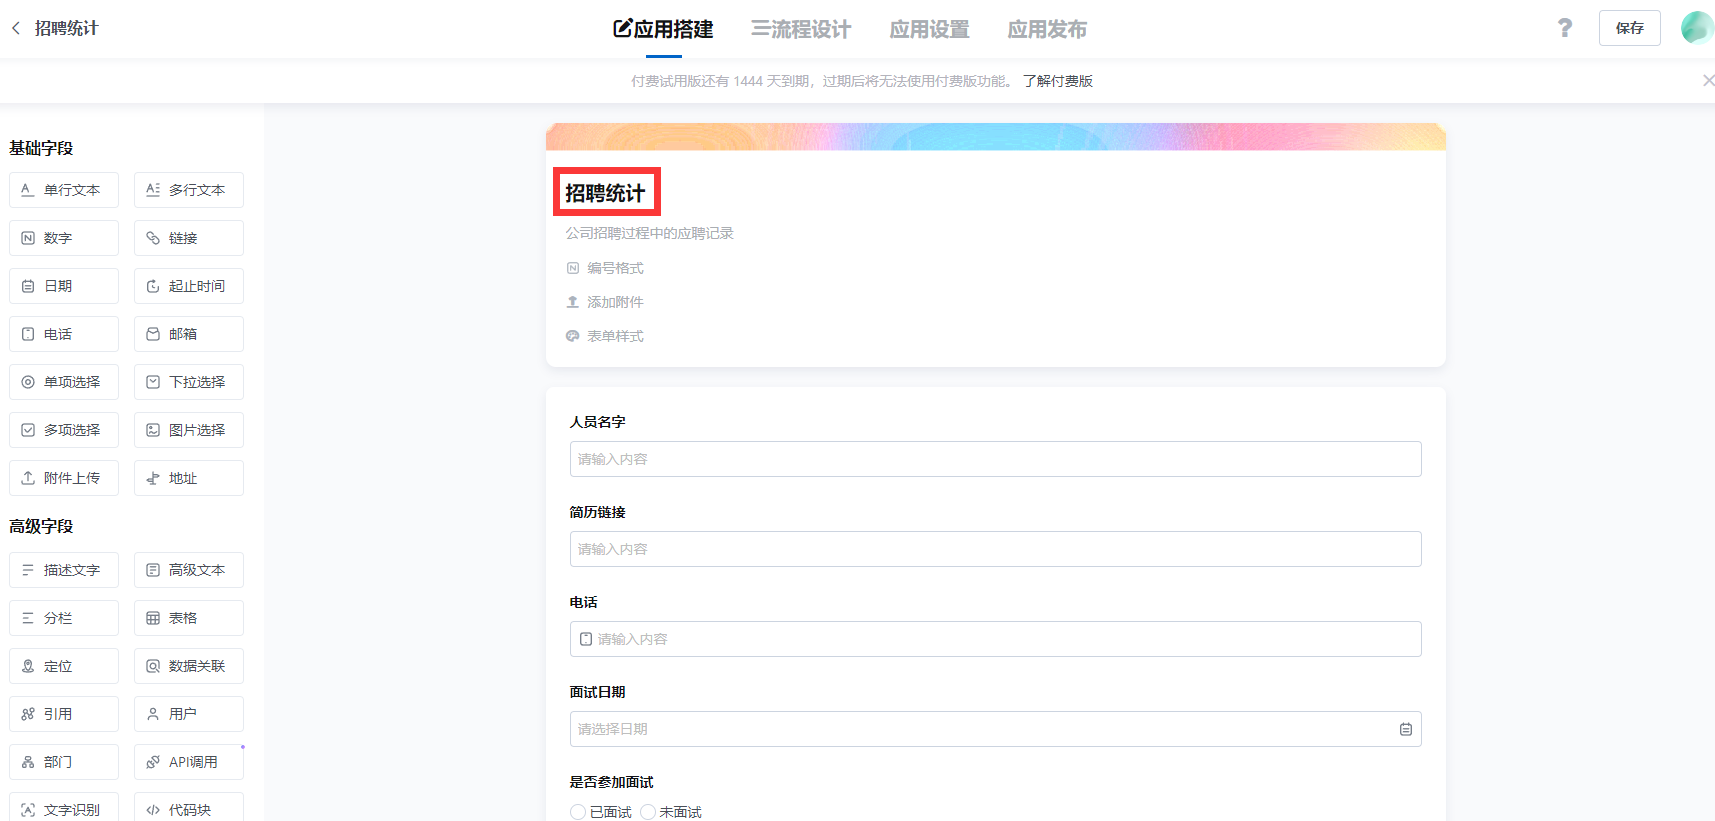Open the 了解付费版 link
This screenshot has width=1715, height=821.
(x=1058, y=81)
